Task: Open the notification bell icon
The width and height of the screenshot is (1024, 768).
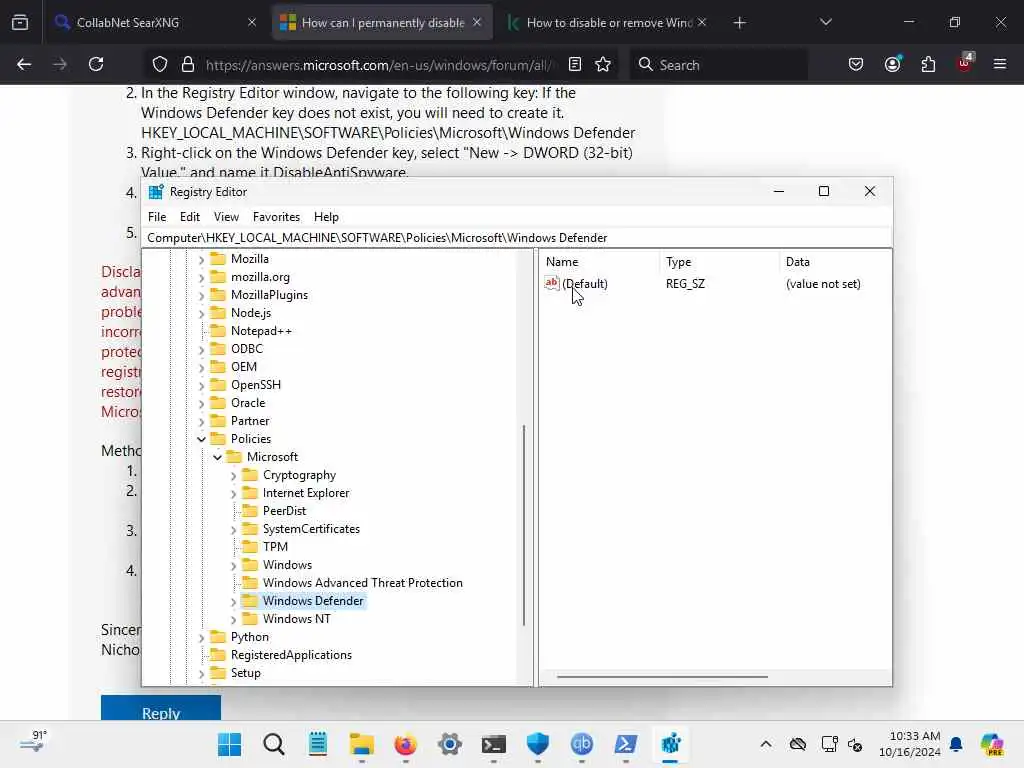Action: pos(956,744)
